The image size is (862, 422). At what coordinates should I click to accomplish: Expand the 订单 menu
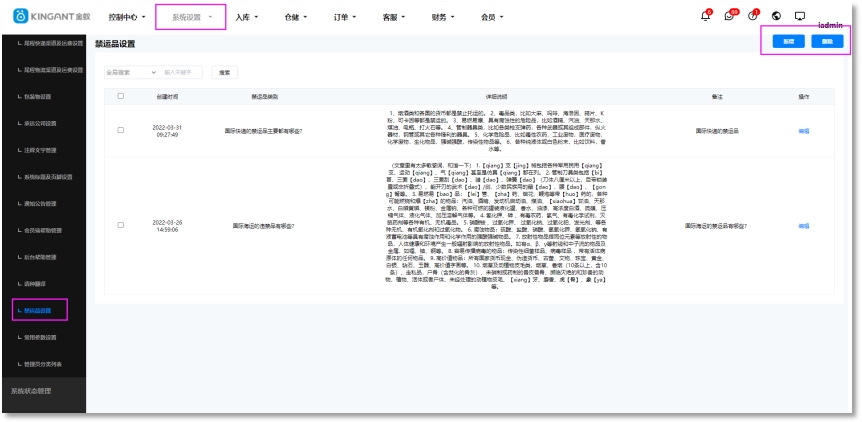coord(345,17)
